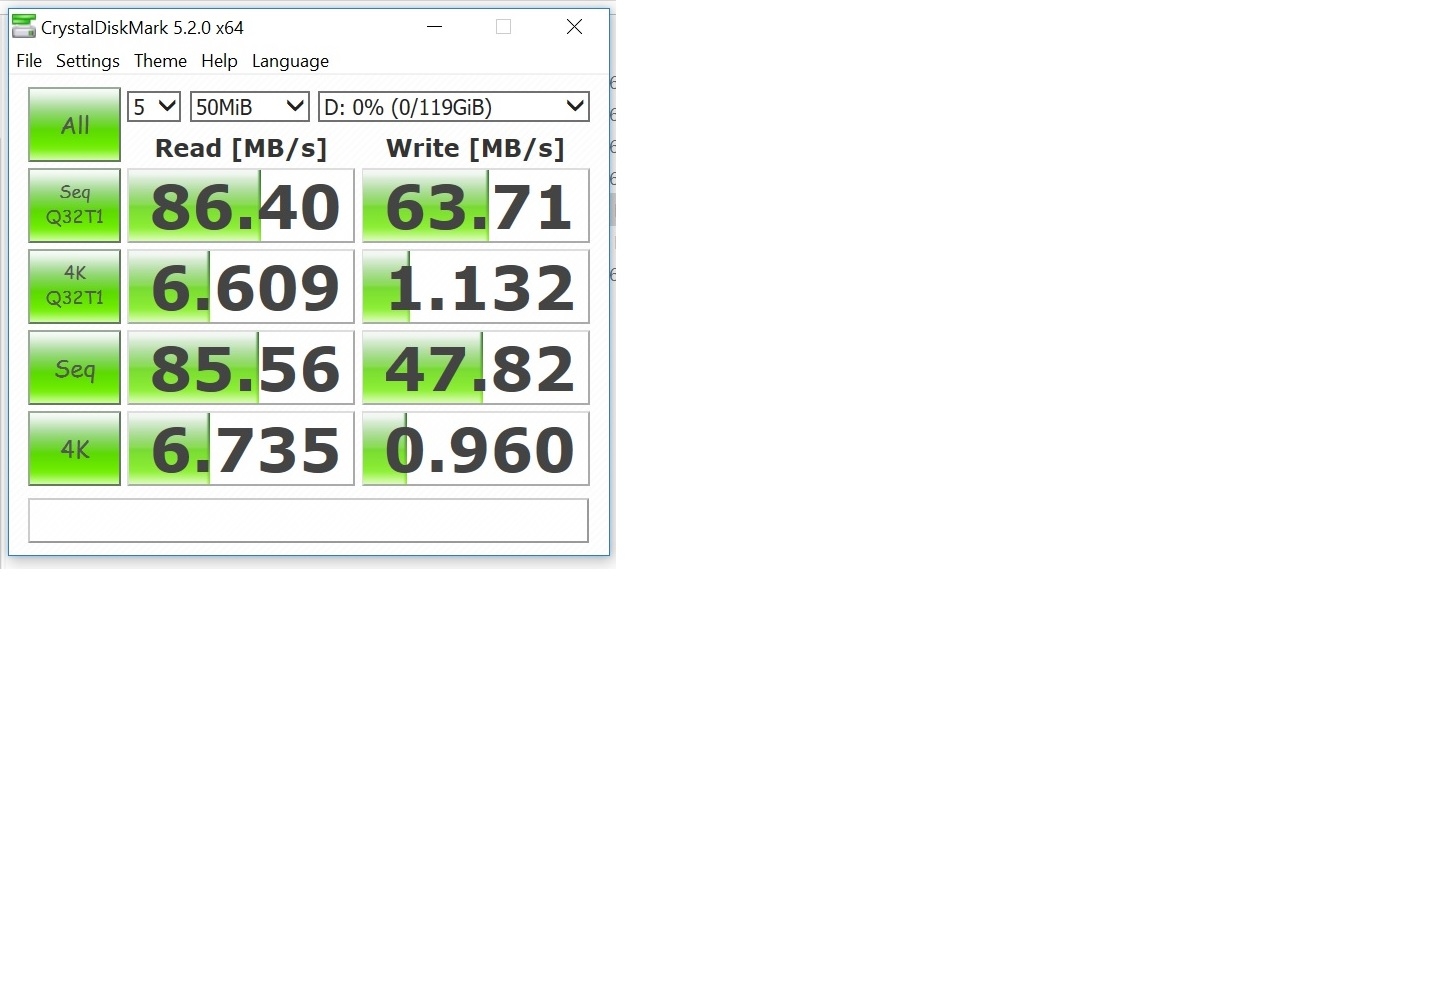Select the 47.82 Seq write result
This screenshot has width=1456, height=991.
click(476, 368)
